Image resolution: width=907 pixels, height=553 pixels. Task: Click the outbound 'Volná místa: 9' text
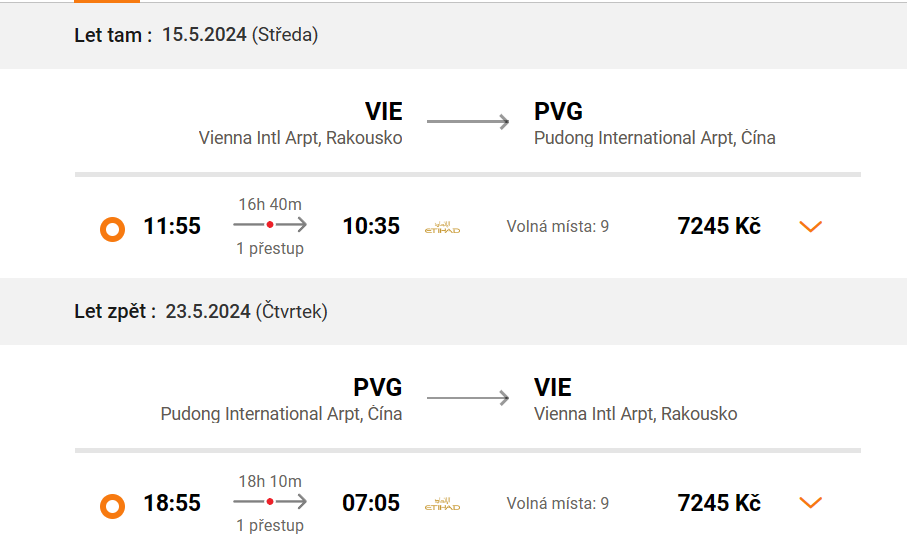point(558,226)
